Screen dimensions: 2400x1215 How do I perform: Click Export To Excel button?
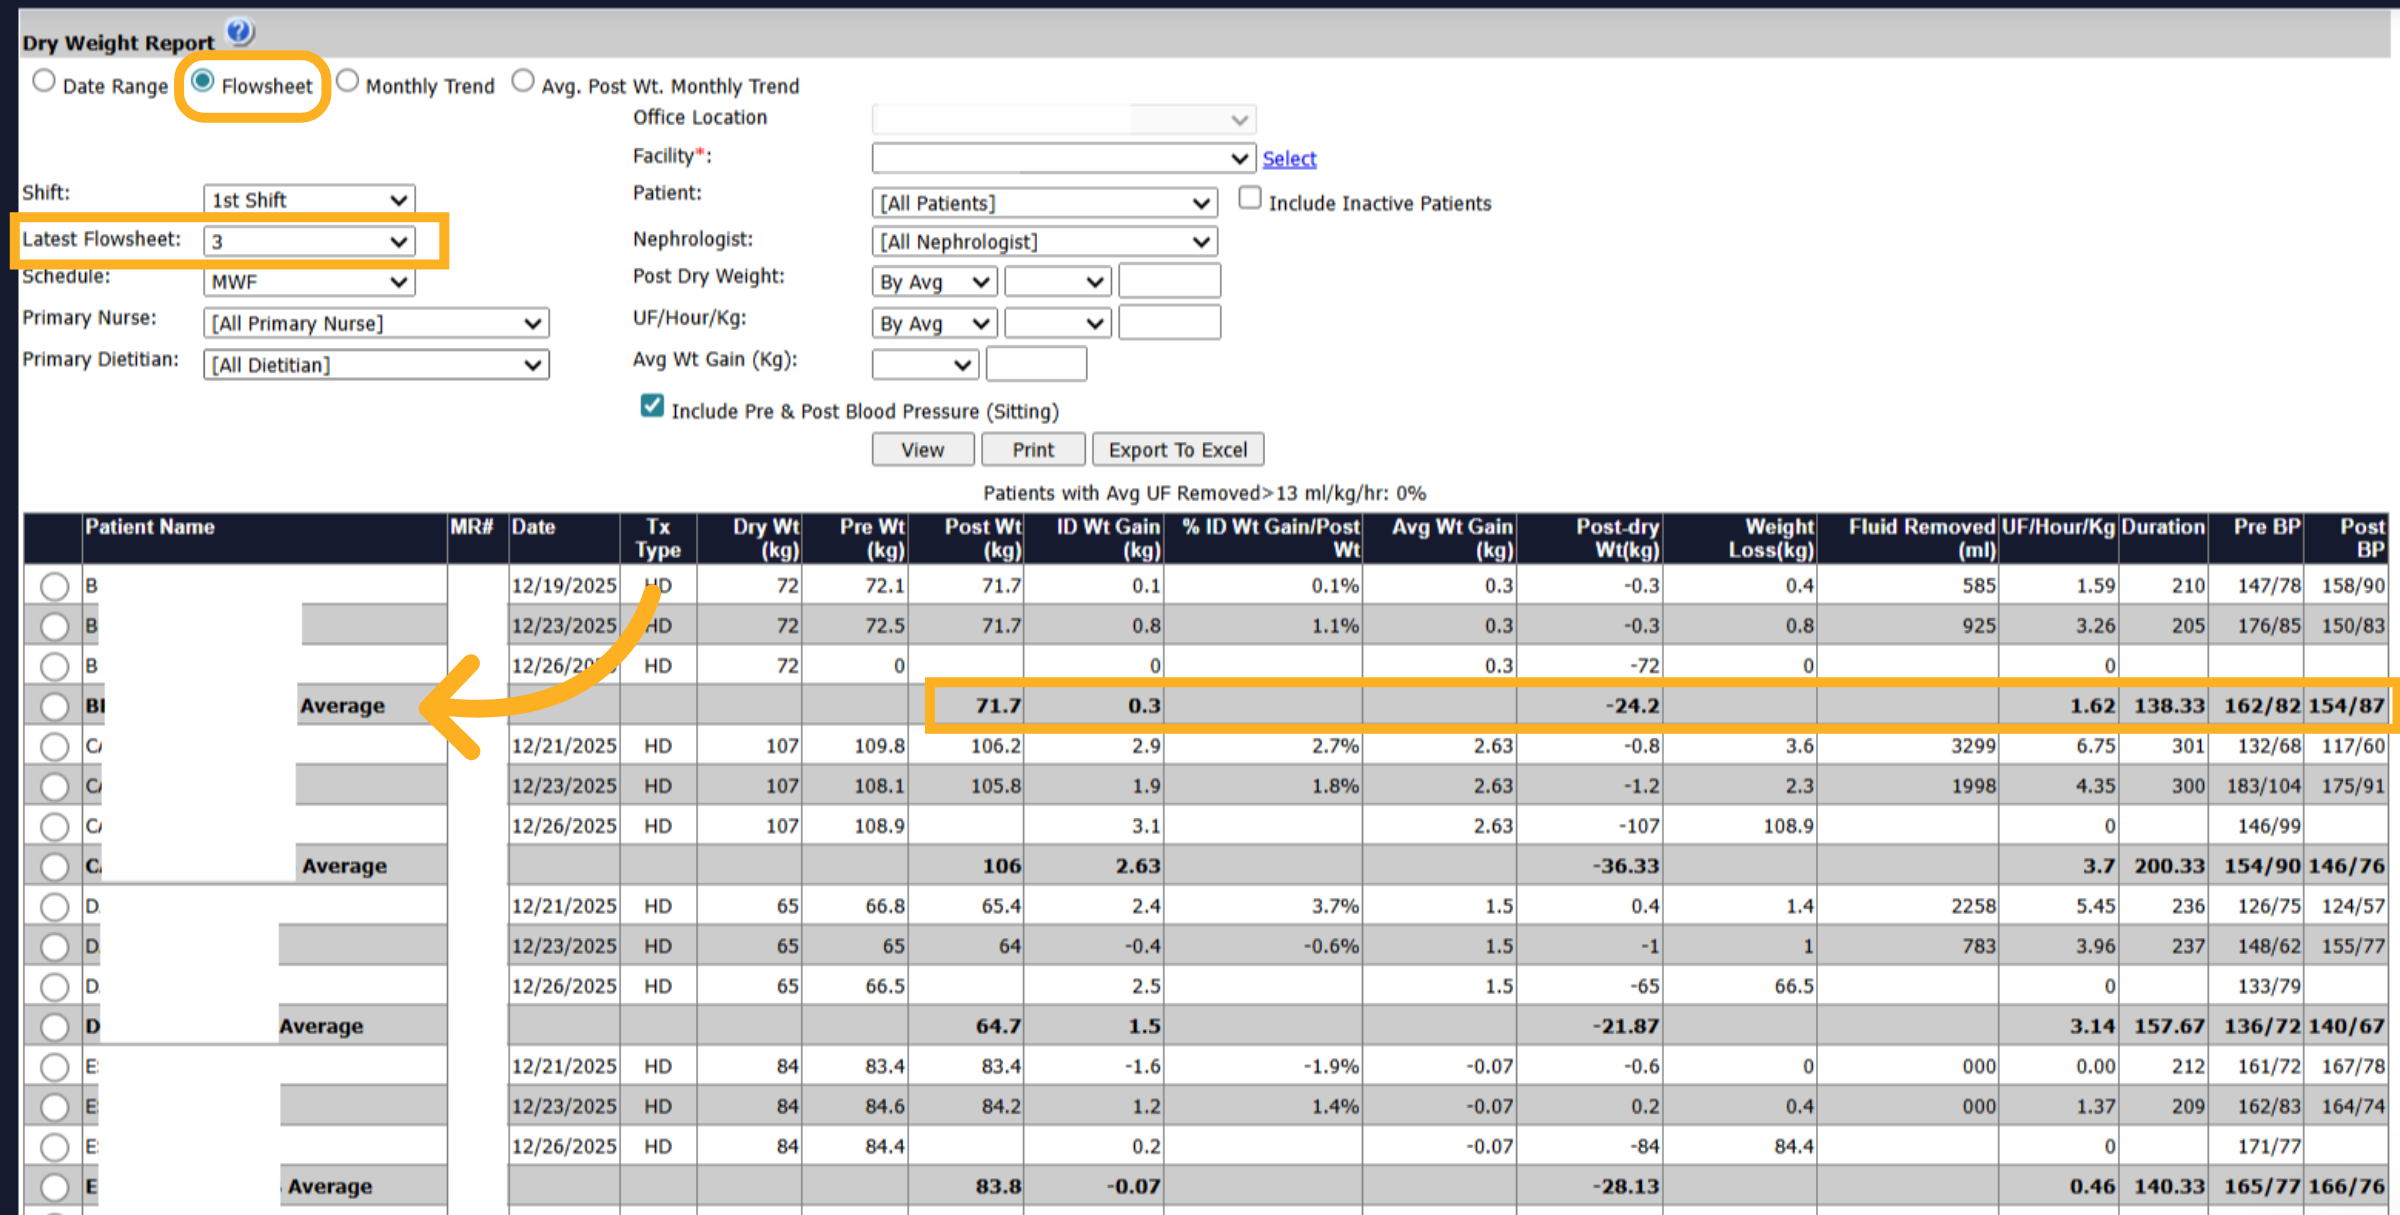1178,450
